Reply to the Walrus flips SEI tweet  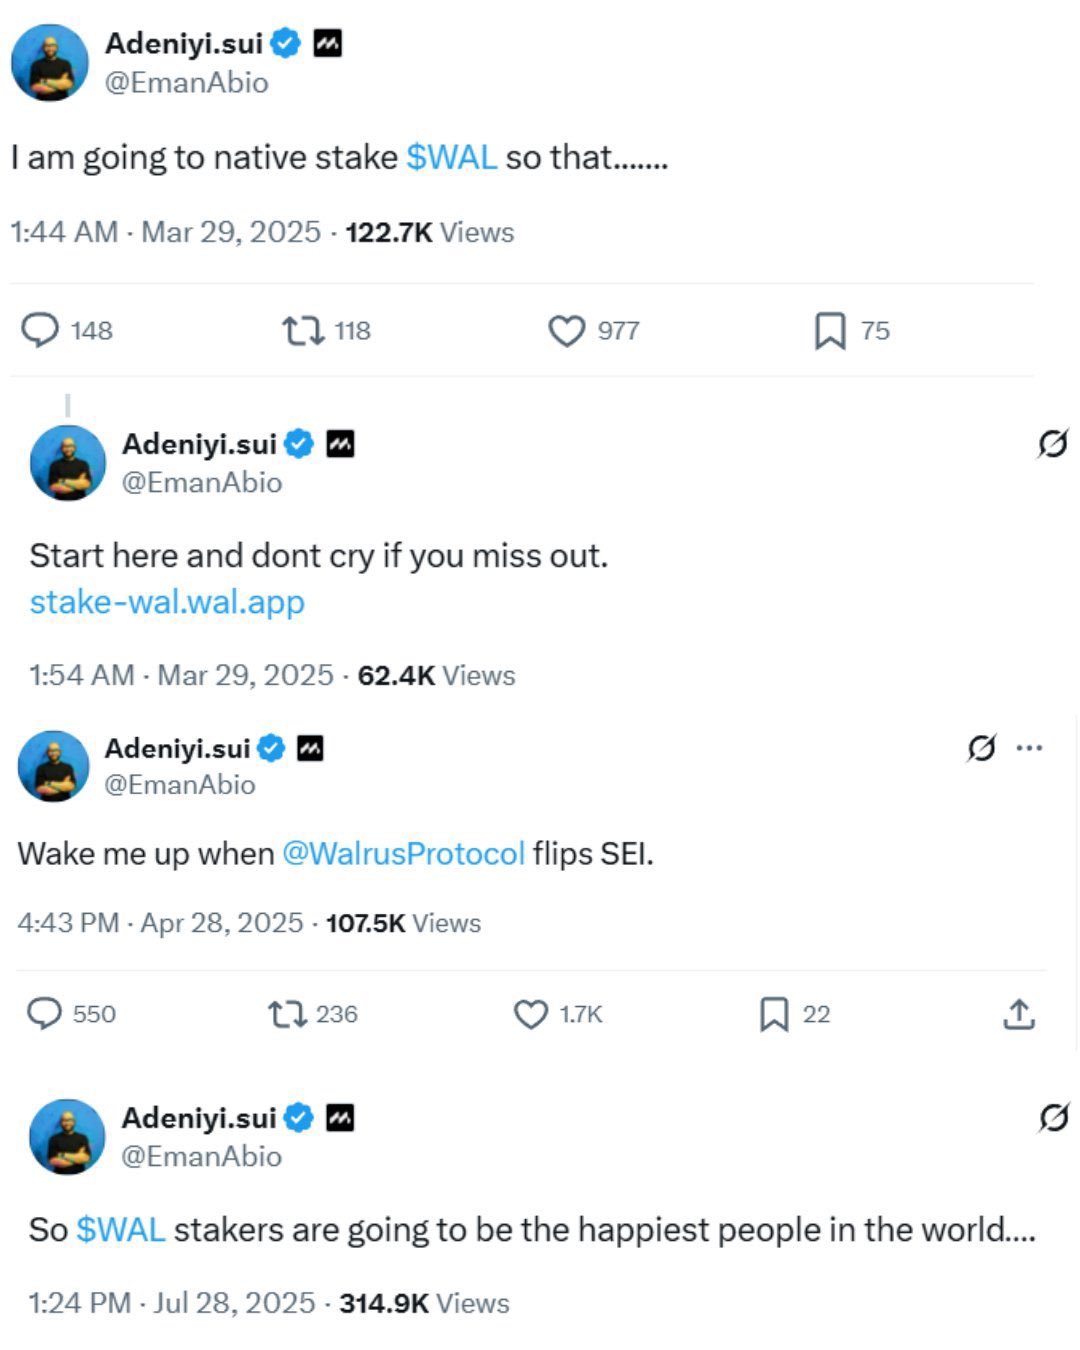click(x=44, y=1014)
